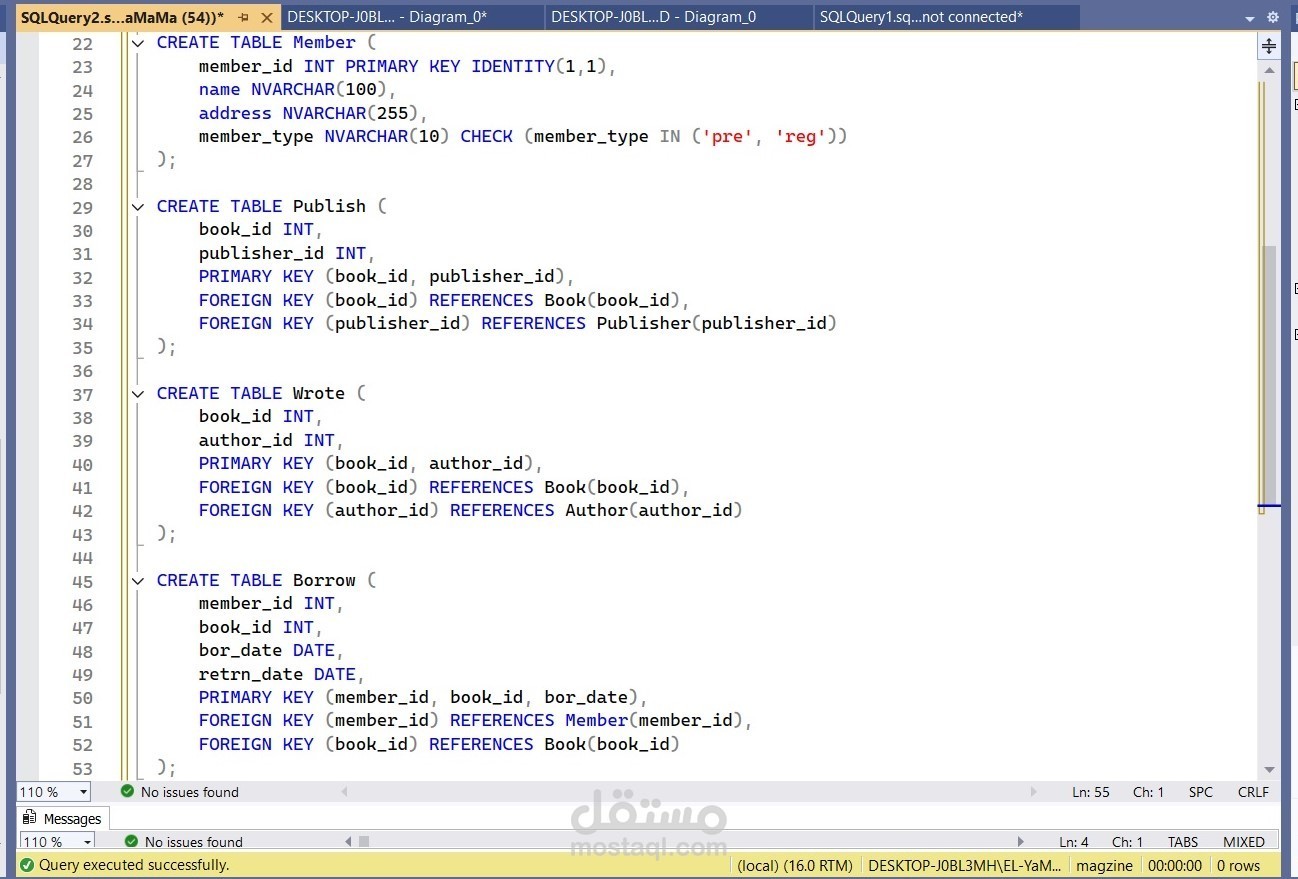Close the SQLQuery2 tab
Viewport: 1298px width, 879px height.
coord(267,18)
